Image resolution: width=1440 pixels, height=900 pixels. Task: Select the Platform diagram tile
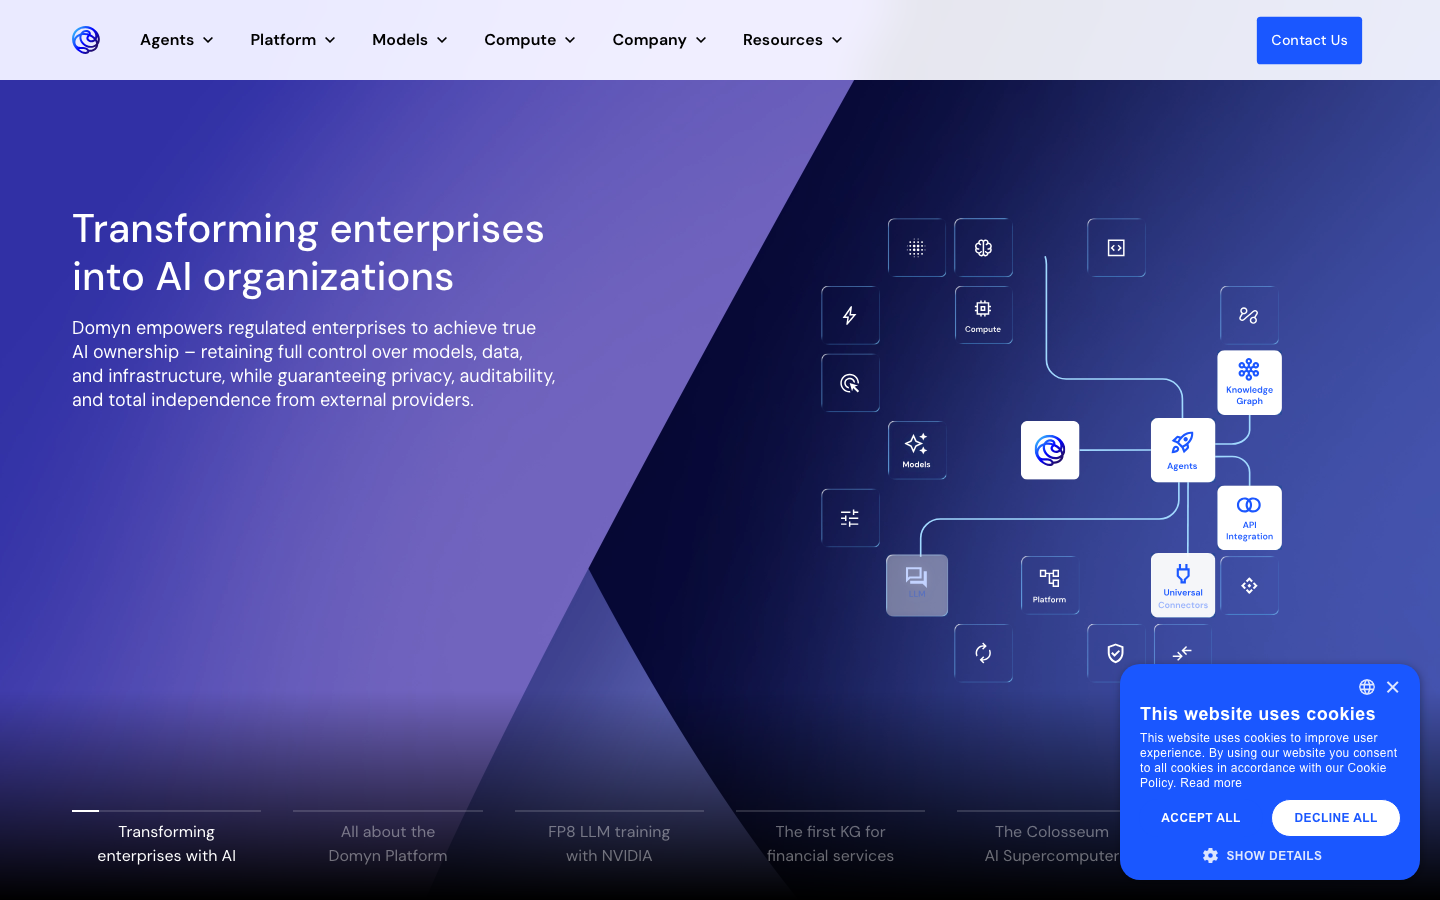click(1049, 585)
